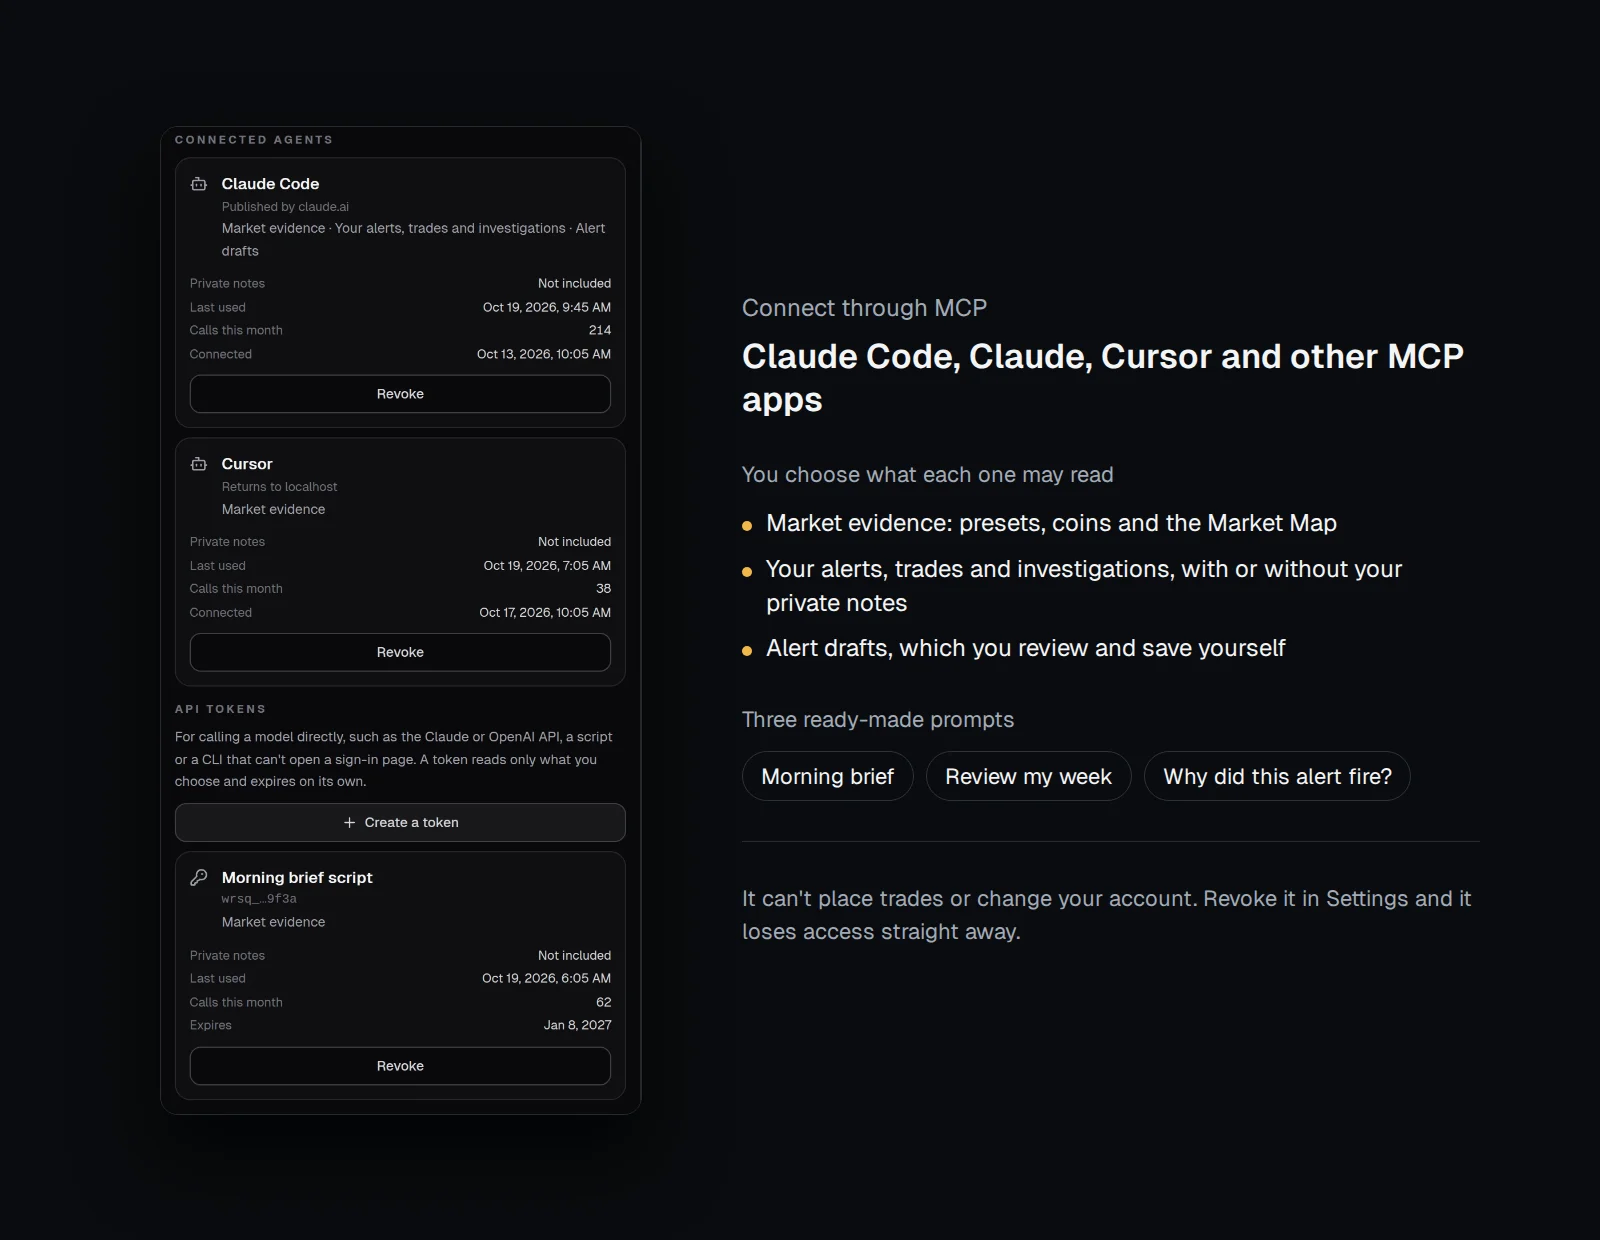Create a new API token
This screenshot has height=1240, width=1600.
click(400, 823)
